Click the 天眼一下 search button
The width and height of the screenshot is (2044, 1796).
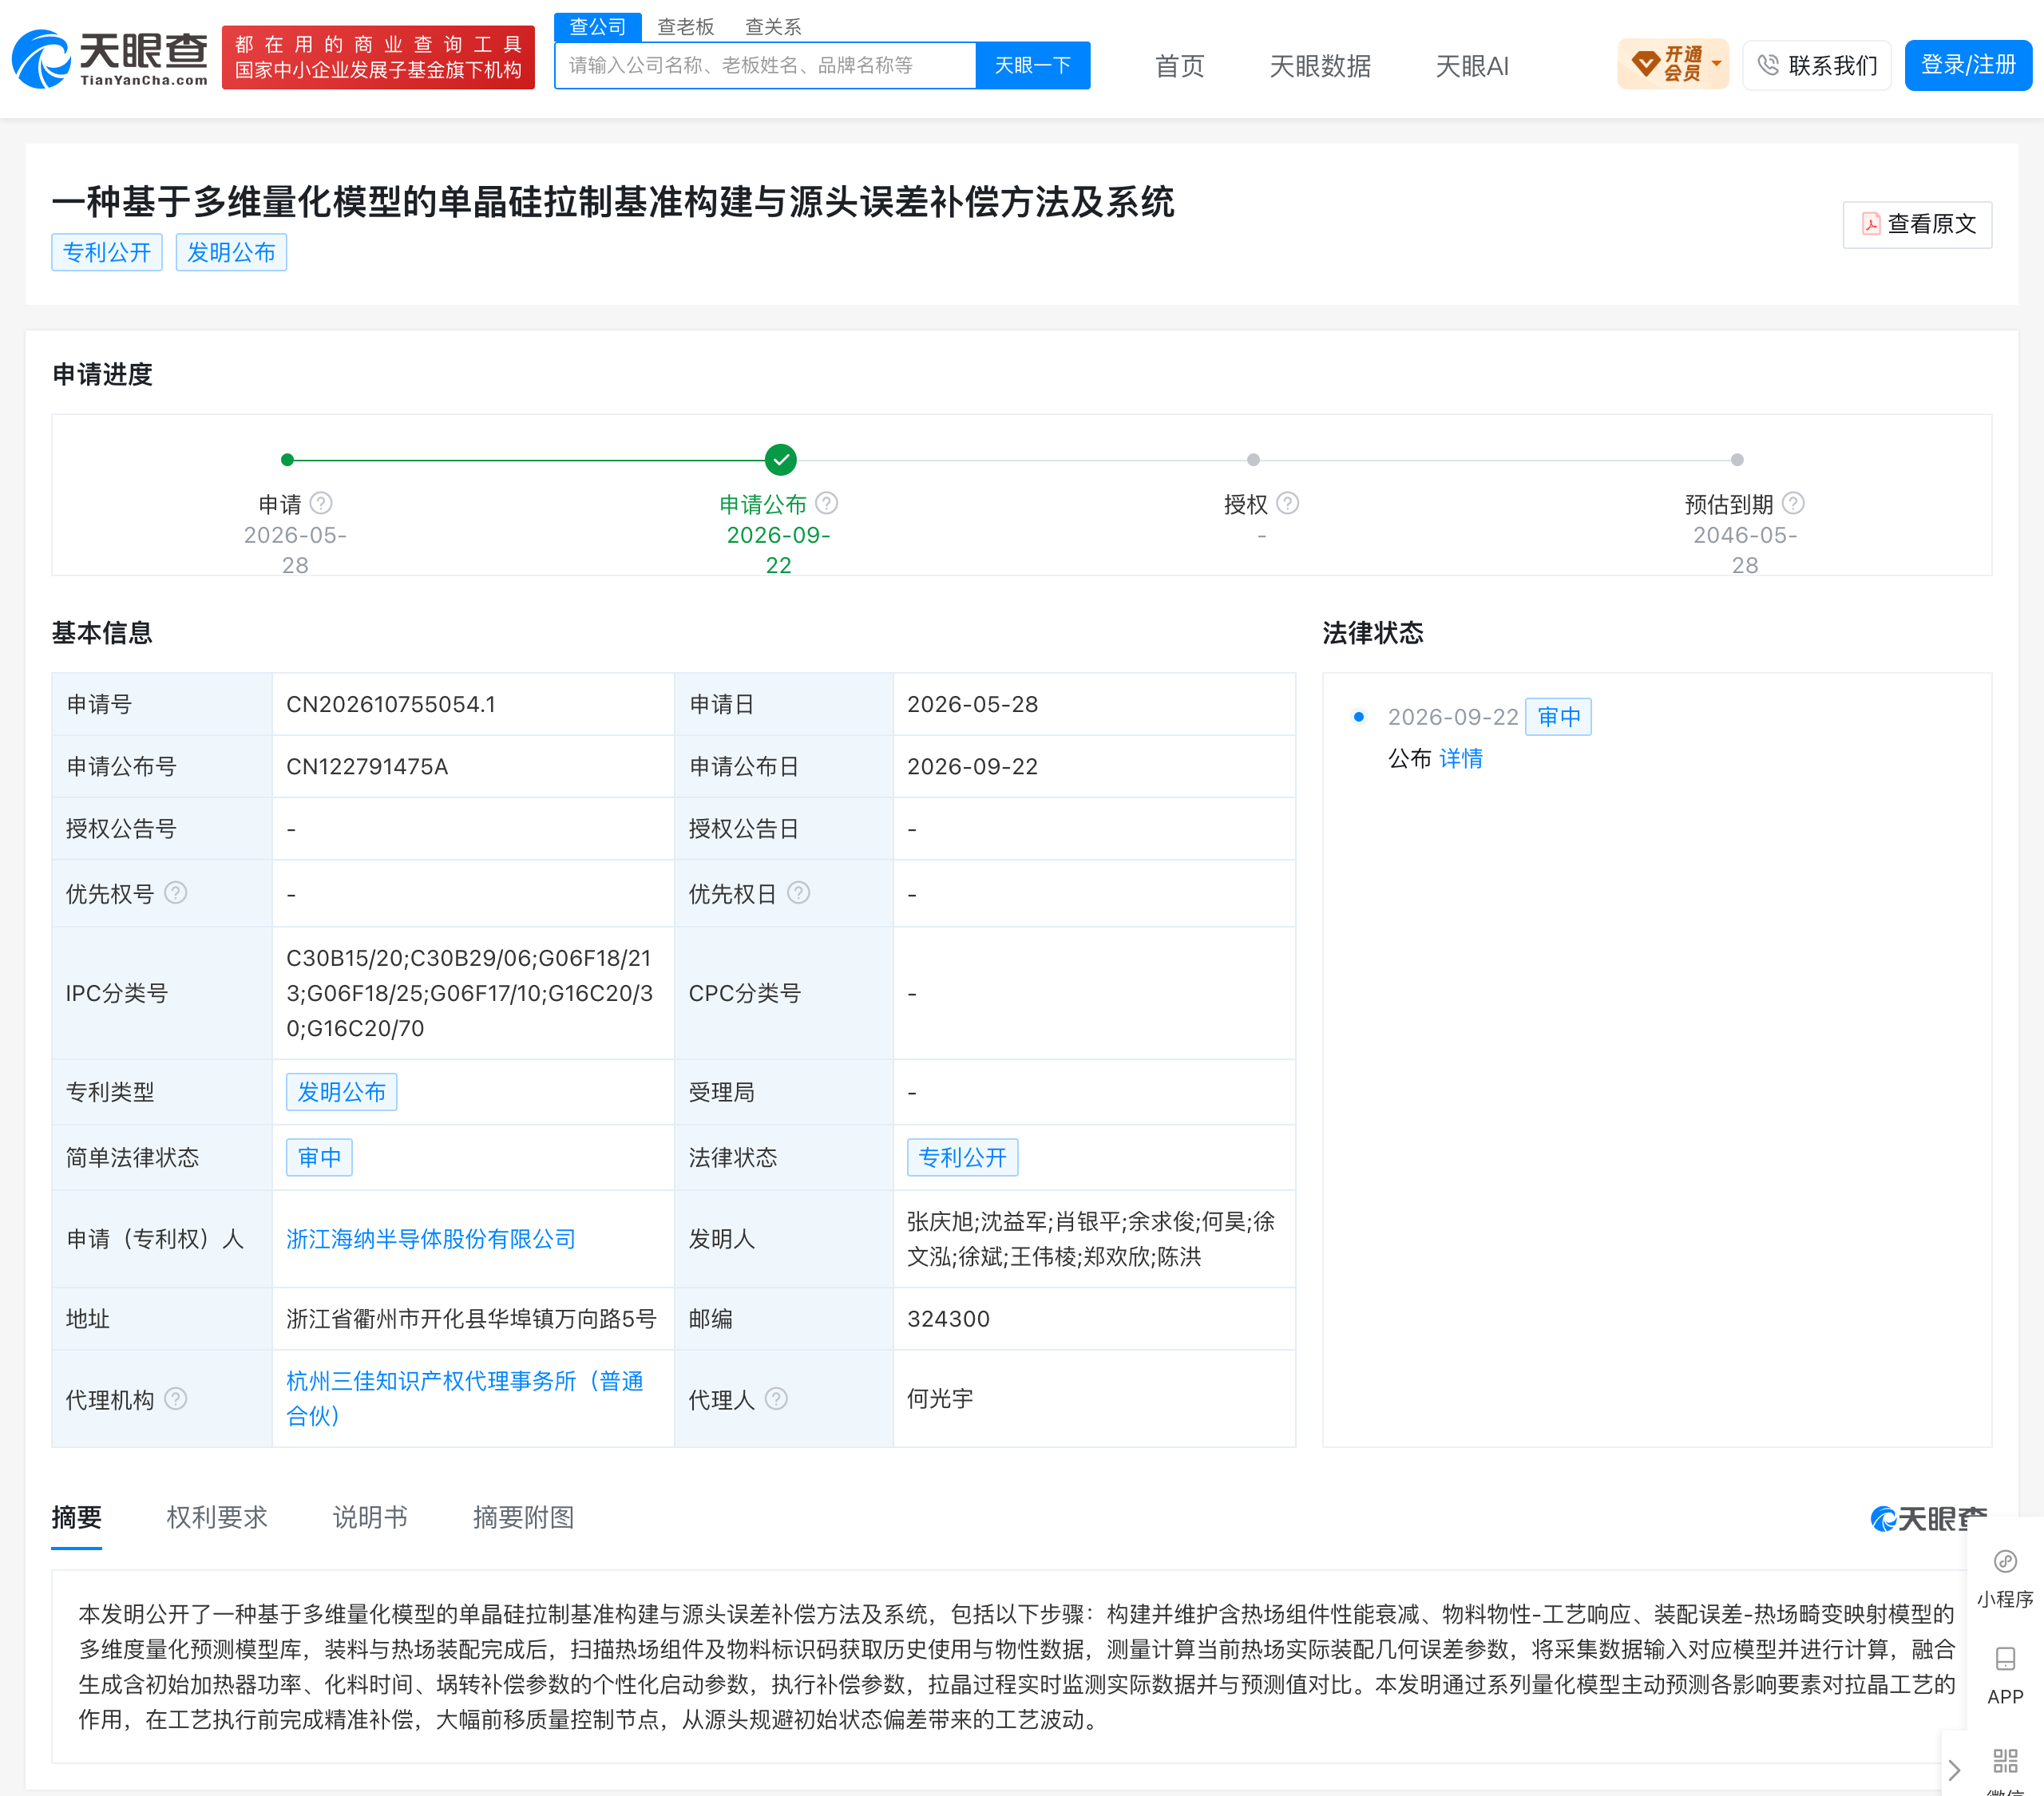point(1032,65)
